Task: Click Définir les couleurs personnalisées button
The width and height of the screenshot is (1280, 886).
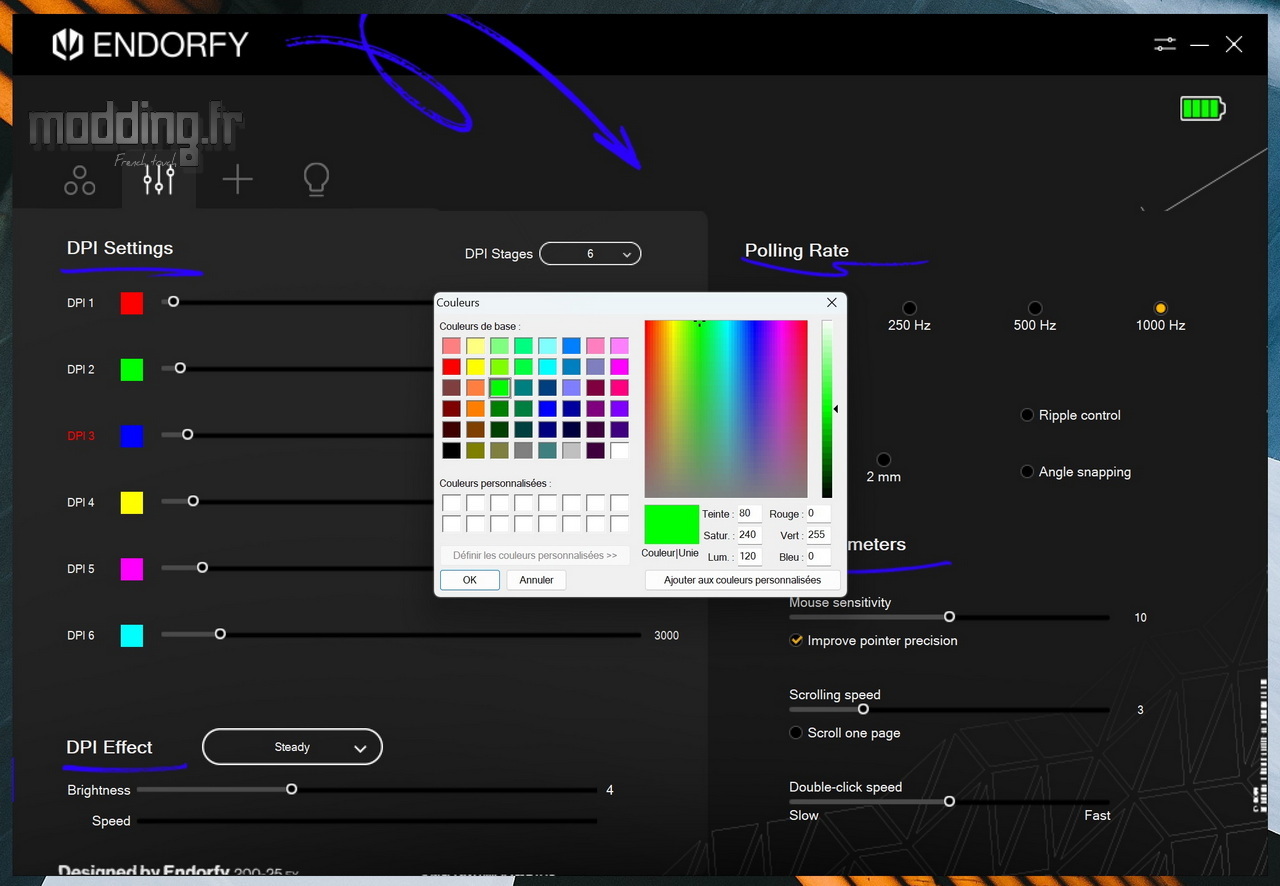Action: point(535,555)
